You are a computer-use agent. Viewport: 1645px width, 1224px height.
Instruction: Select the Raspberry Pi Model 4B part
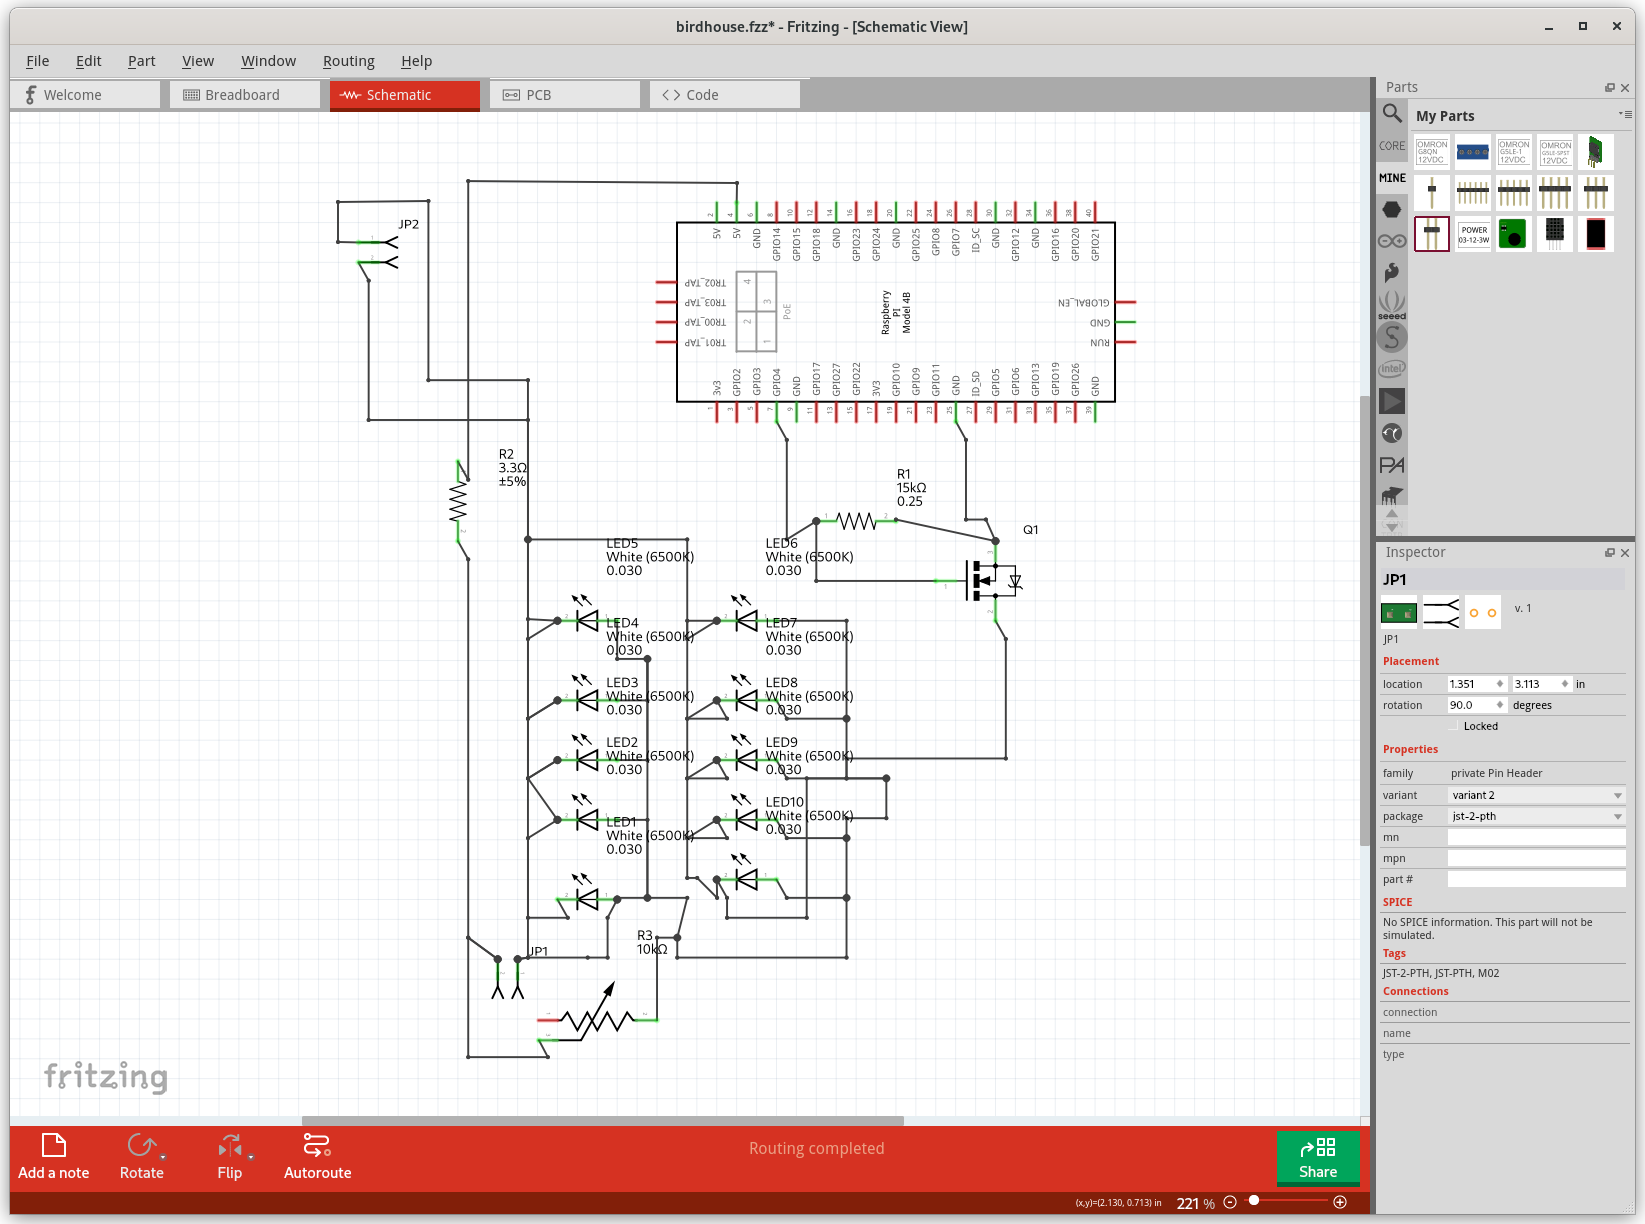click(896, 312)
